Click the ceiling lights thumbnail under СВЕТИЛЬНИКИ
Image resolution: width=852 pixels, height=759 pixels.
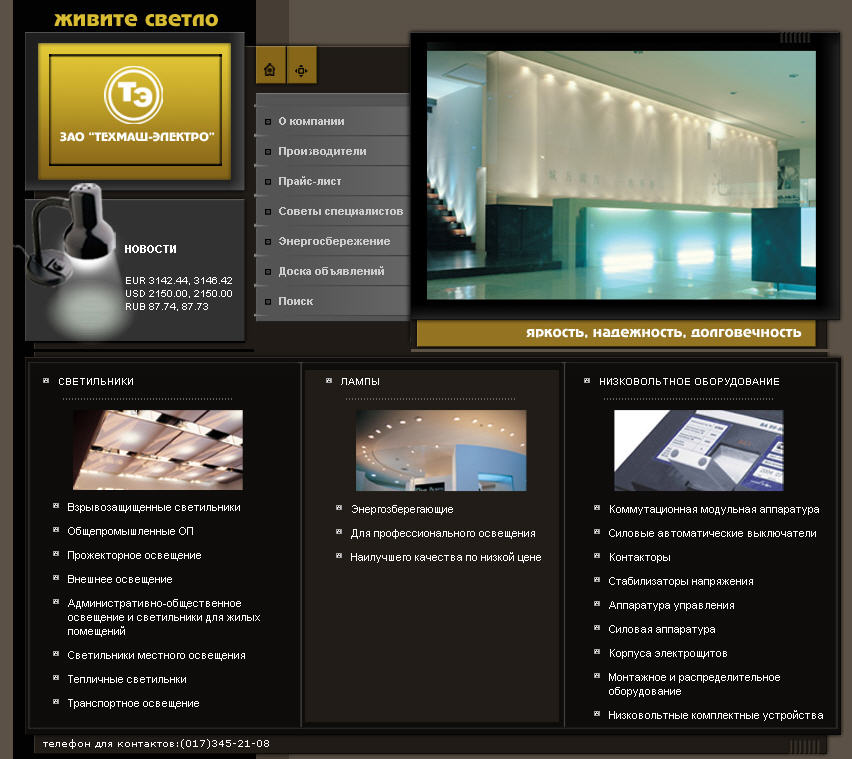(158, 450)
